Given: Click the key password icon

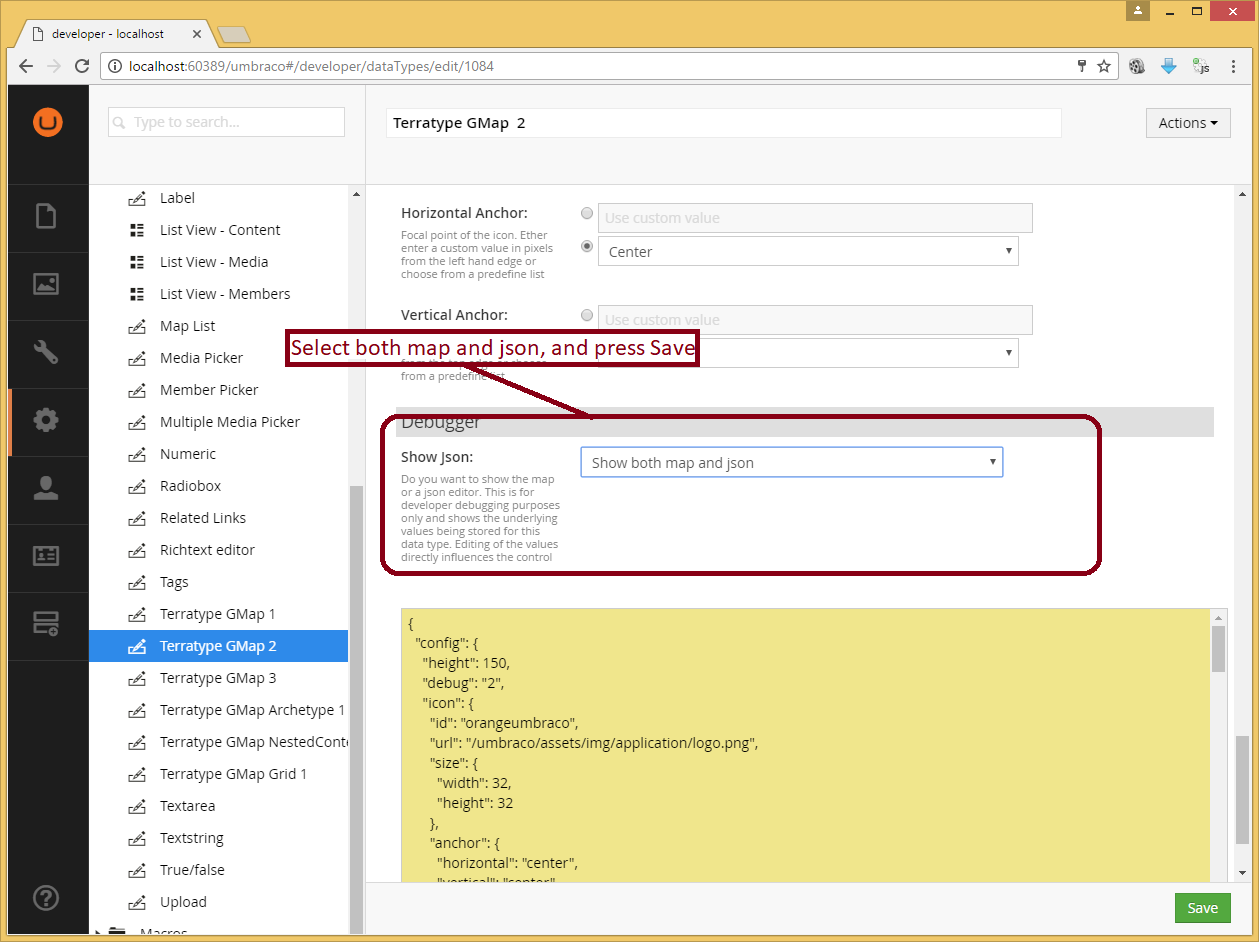Looking at the screenshot, I should click(1081, 66).
